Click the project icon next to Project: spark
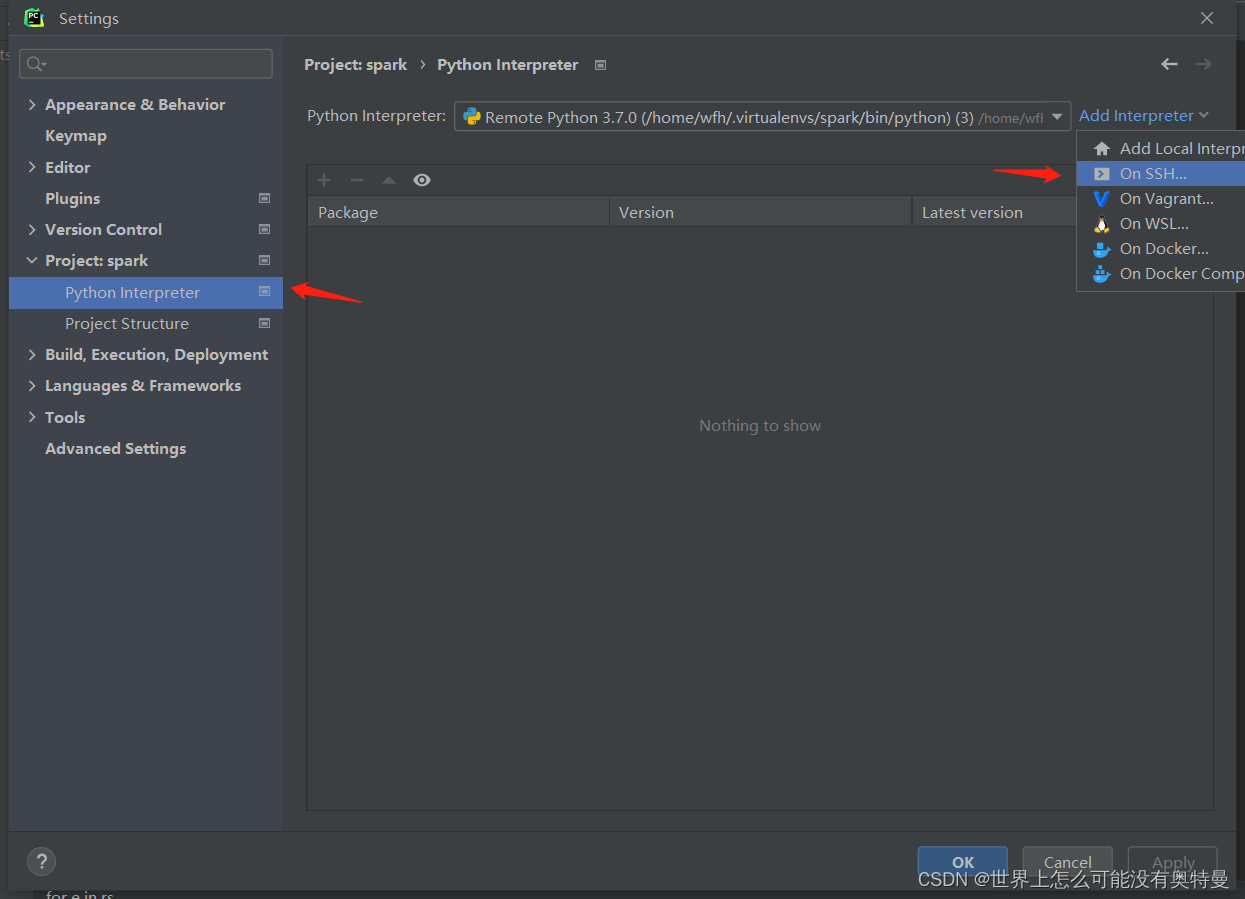The image size is (1245, 899). 264,260
